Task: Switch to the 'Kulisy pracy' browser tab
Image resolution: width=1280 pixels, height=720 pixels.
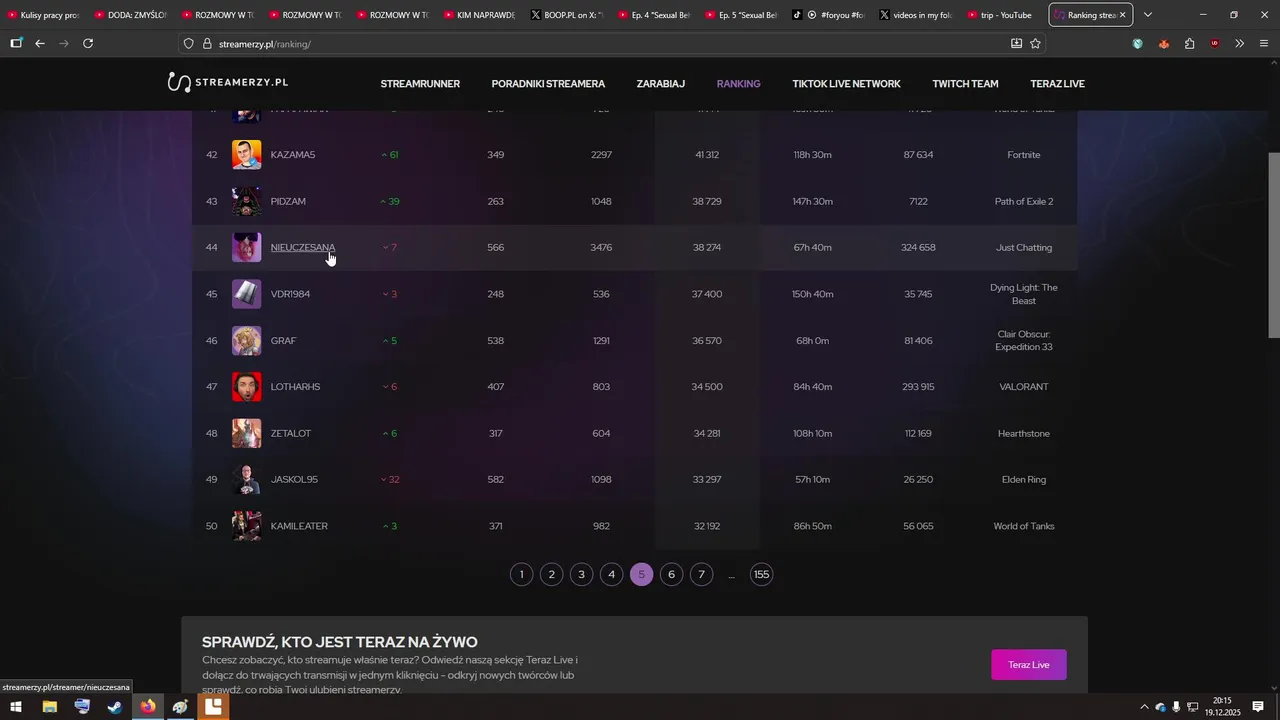Action: pyautogui.click(x=43, y=15)
